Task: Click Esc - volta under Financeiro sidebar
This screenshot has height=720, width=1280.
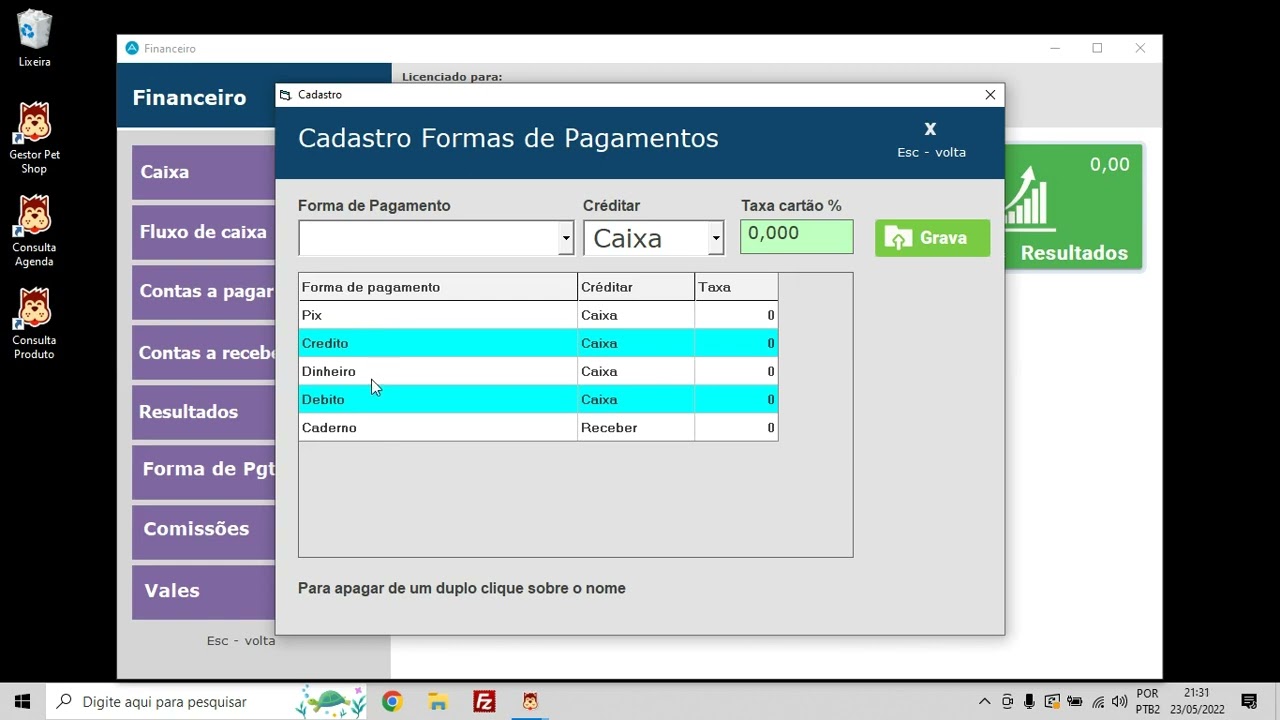Action: [x=240, y=641]
